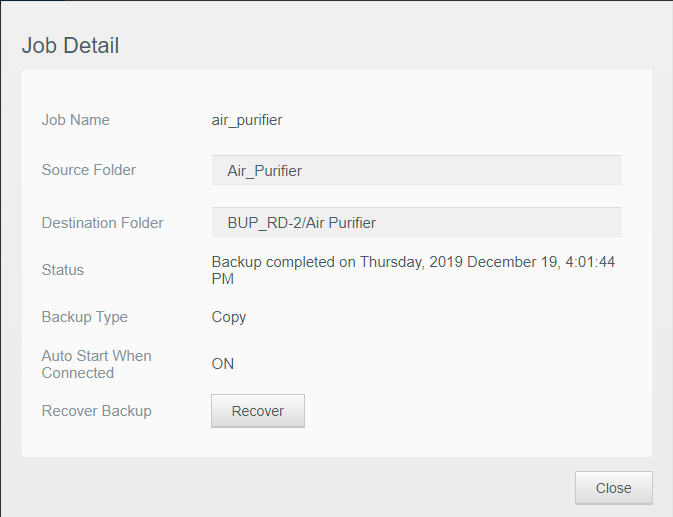Close the Job Detail dialog
The image size is (673, 517).
click(x=613, y=488)
